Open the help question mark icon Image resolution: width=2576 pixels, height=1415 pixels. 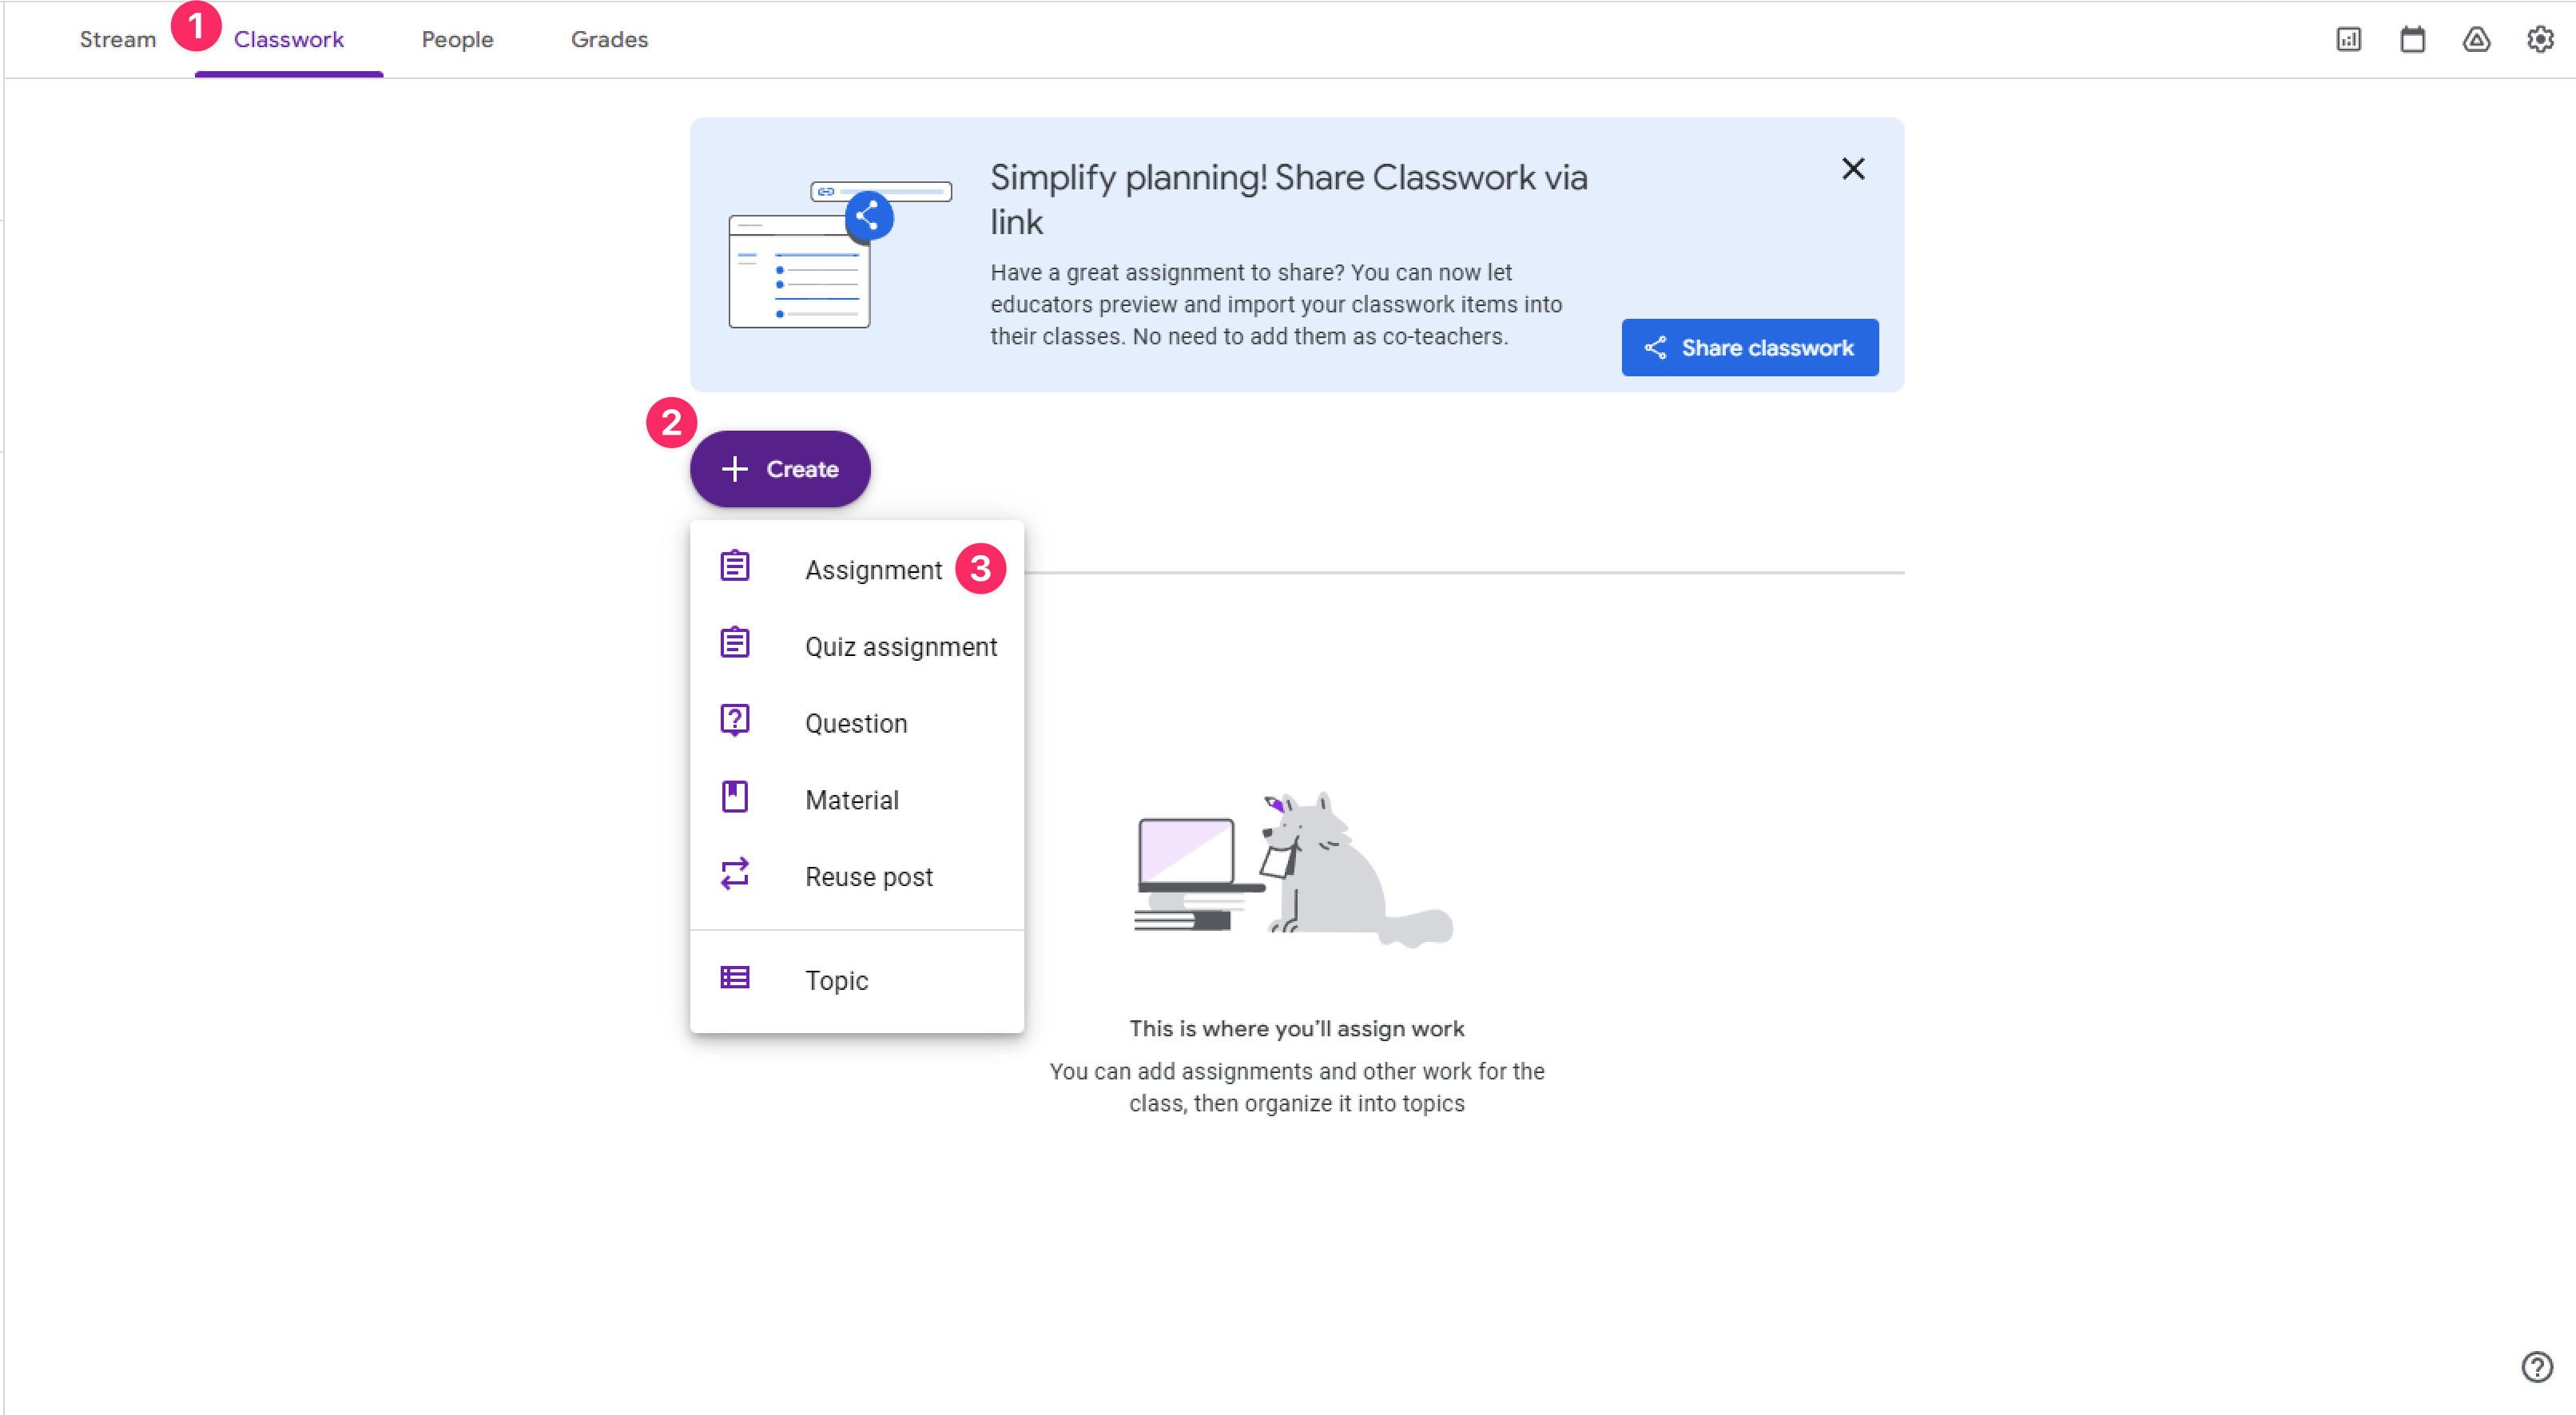click(x=2536, y=1366)
